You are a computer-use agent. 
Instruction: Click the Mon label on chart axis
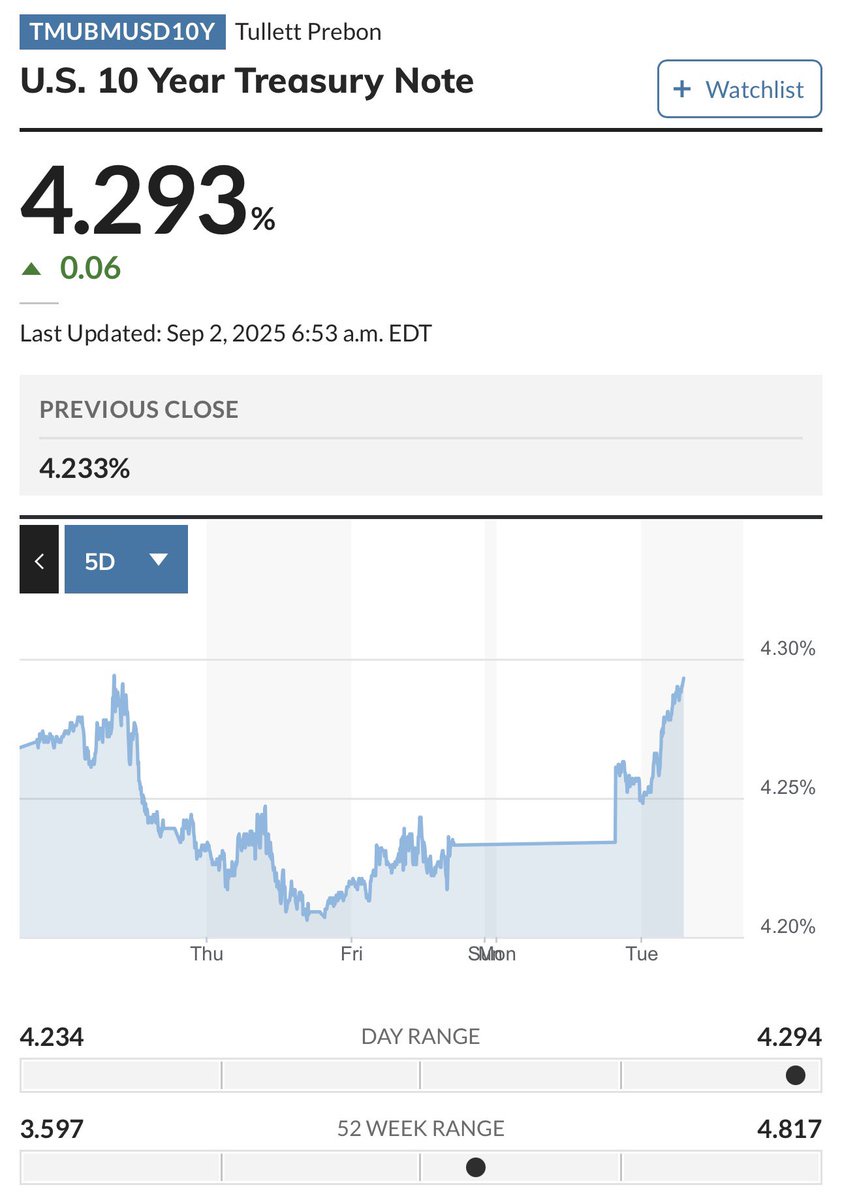coord(498,954)
